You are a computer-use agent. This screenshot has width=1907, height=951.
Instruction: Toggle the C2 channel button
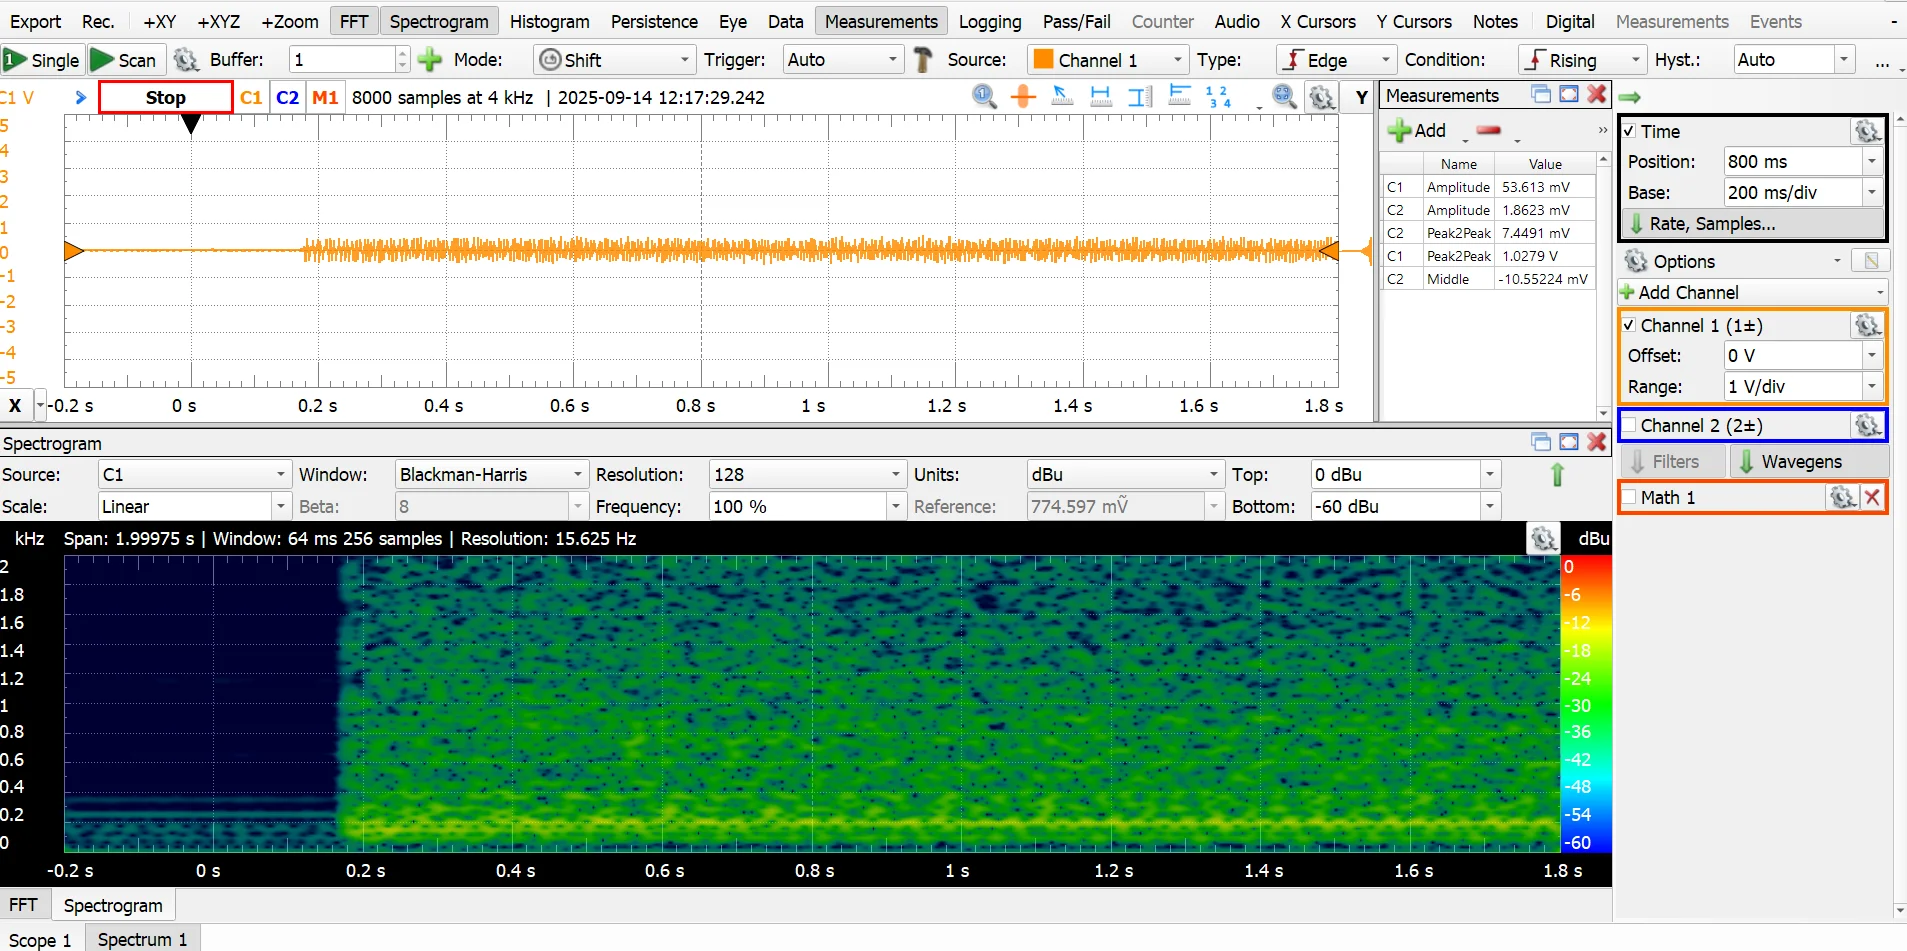(x=287, y=97)
